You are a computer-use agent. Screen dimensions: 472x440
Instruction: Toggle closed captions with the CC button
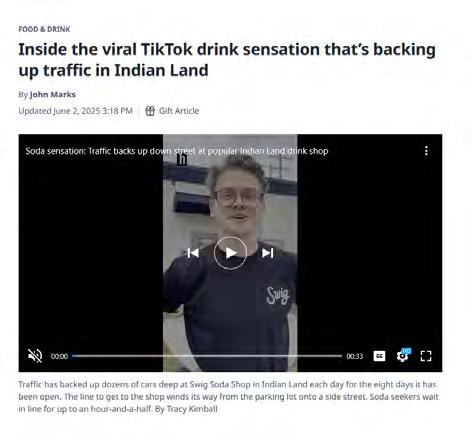[379, 356]
